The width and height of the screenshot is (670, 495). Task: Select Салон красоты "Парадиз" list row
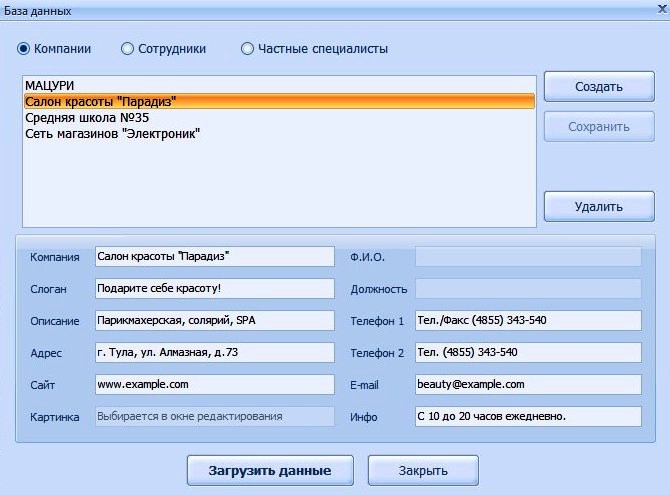[x=279, y=102]
